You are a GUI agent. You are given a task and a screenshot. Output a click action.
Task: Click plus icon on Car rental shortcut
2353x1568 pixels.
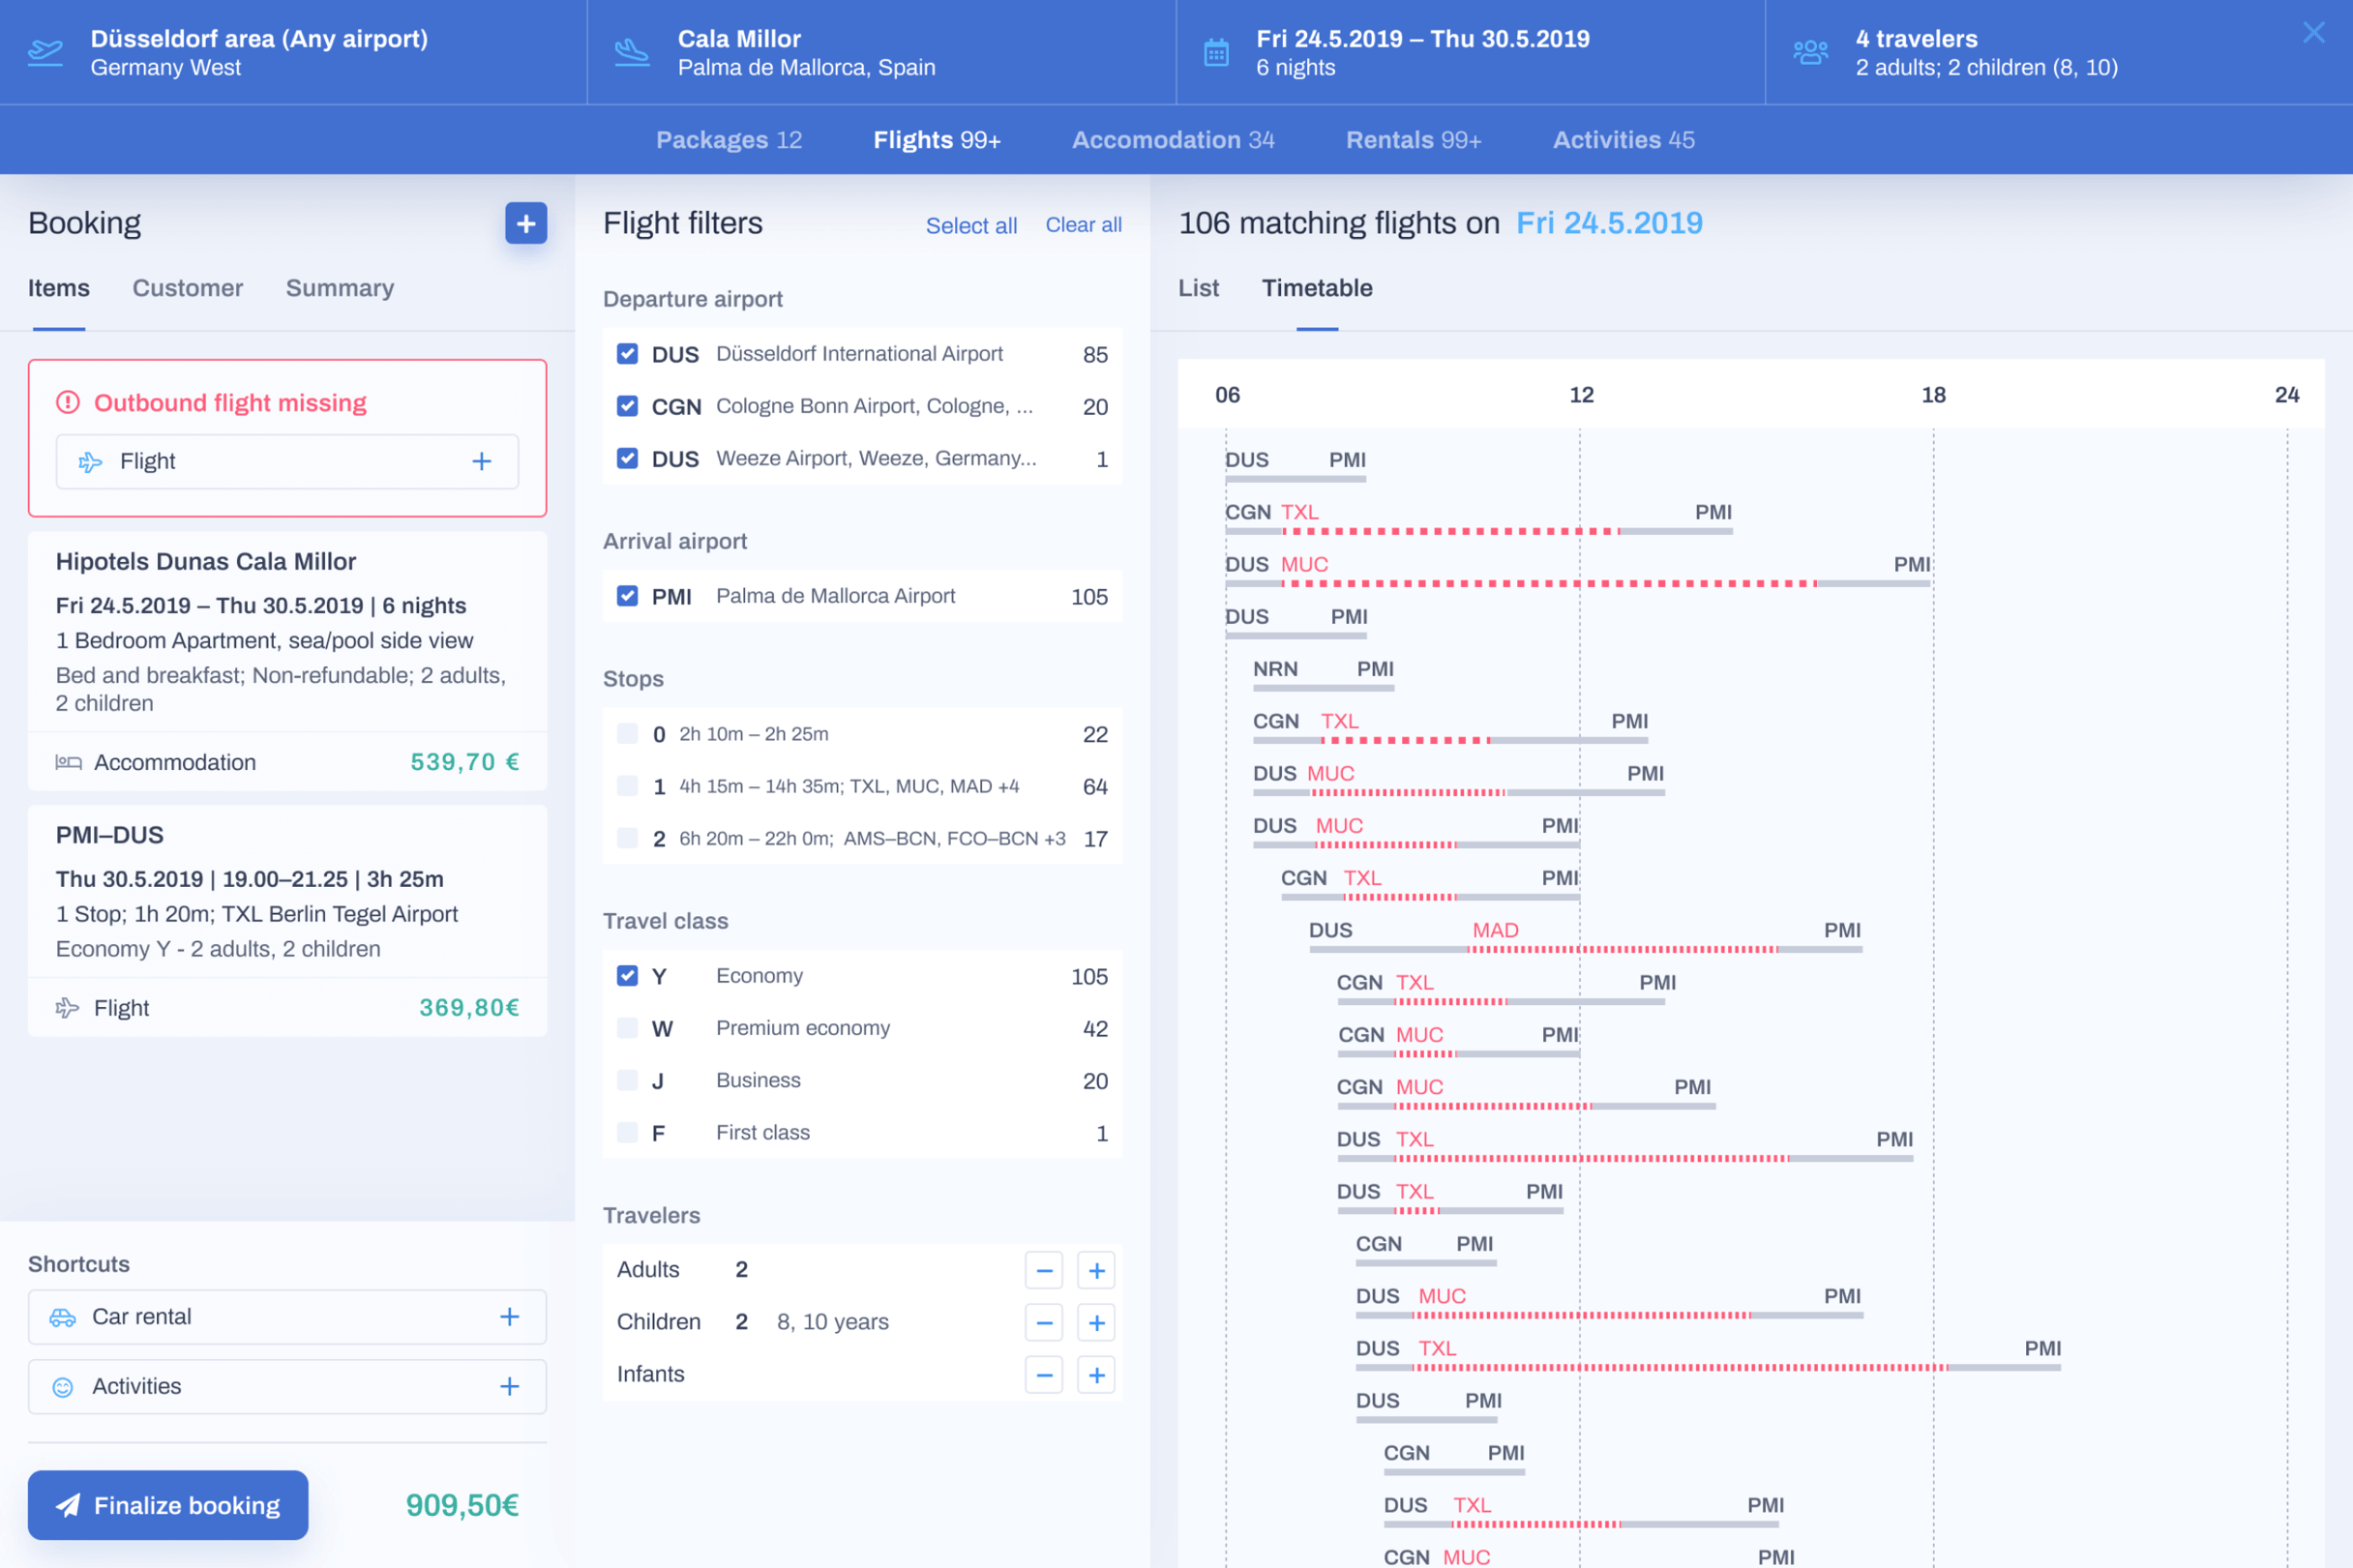pyautogui.click(x=509, y=1317)
